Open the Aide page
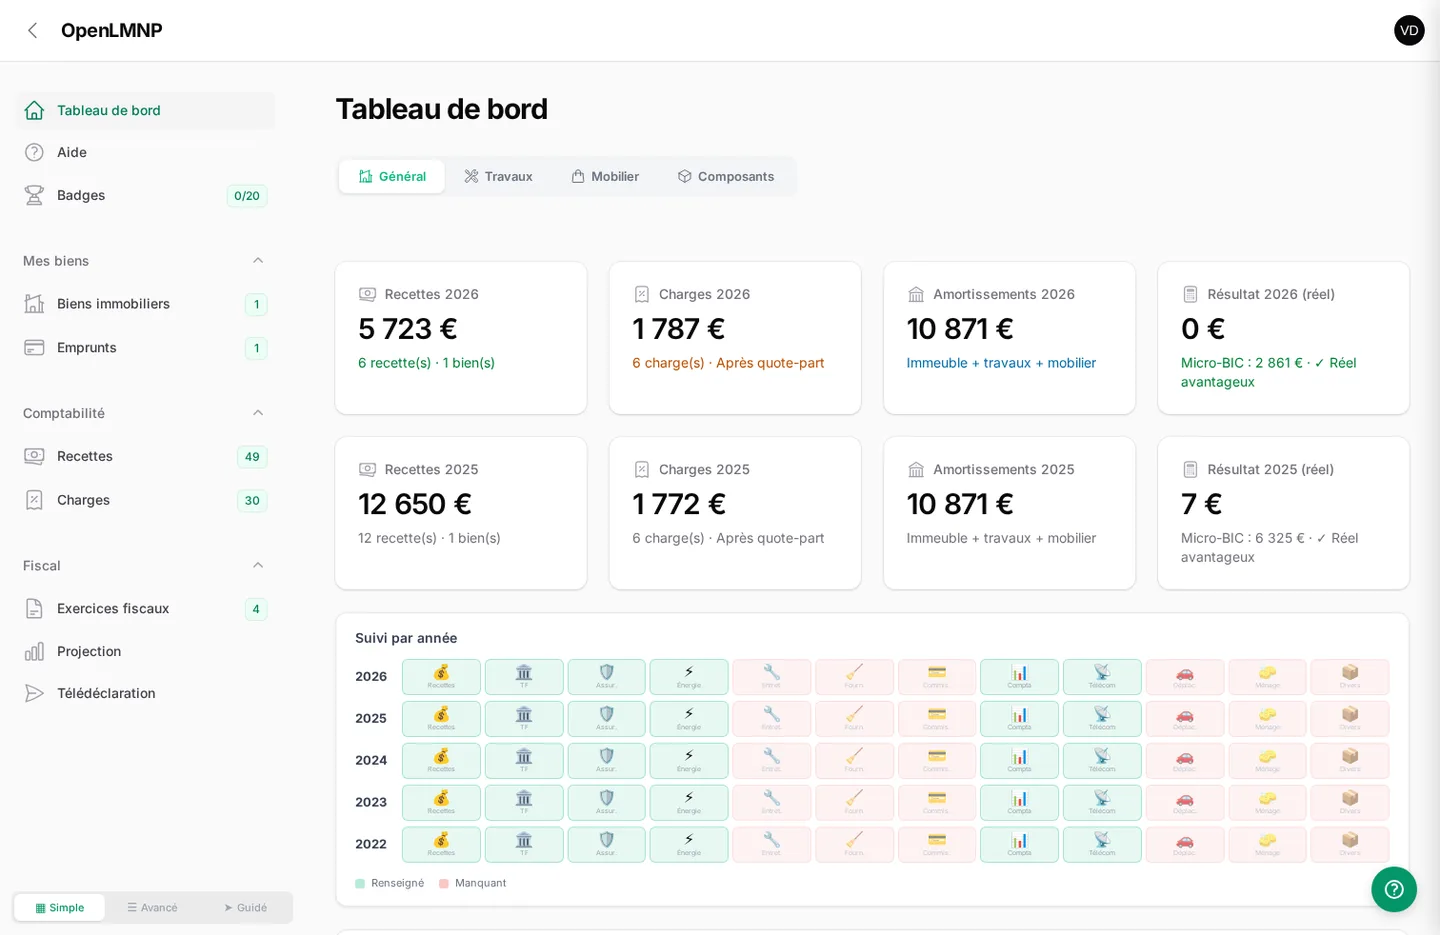This screenshot has height=935, width=1440. coord(145,152)
